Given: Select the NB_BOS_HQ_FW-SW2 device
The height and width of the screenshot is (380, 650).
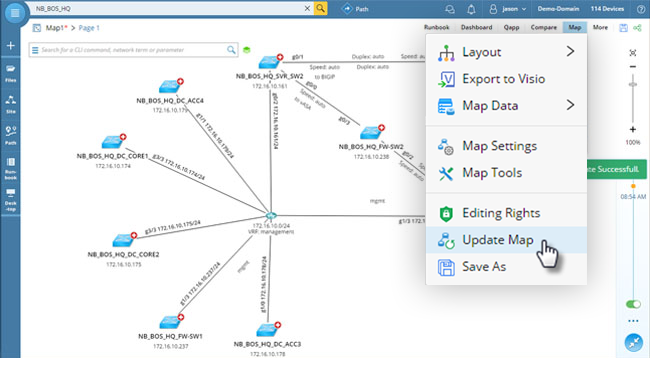Looking at the screenshot, I should [x=371, y=132].
